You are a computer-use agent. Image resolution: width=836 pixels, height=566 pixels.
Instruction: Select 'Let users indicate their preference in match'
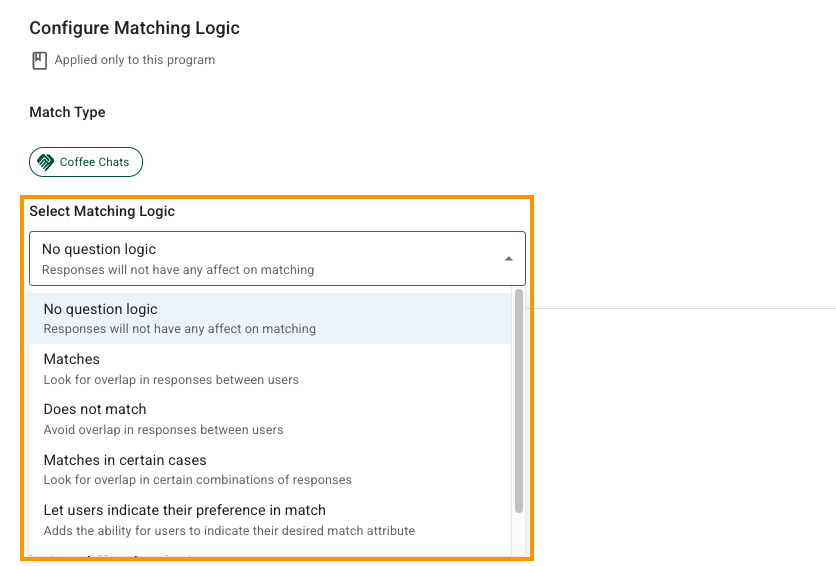click(185, 510)
